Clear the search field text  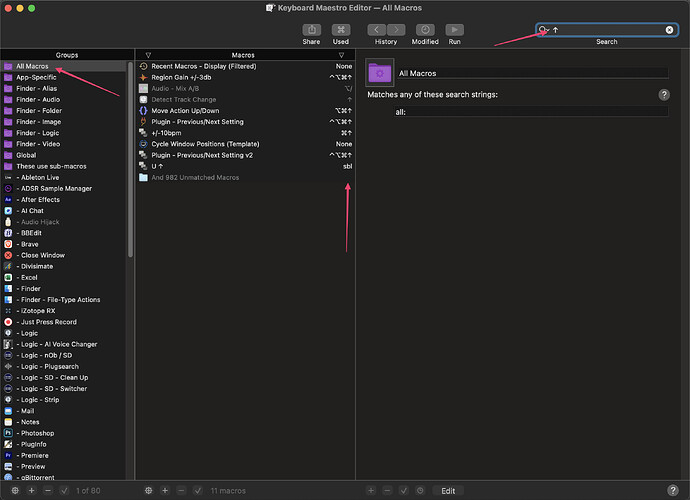pyautogui.click(x=669, y=29)
